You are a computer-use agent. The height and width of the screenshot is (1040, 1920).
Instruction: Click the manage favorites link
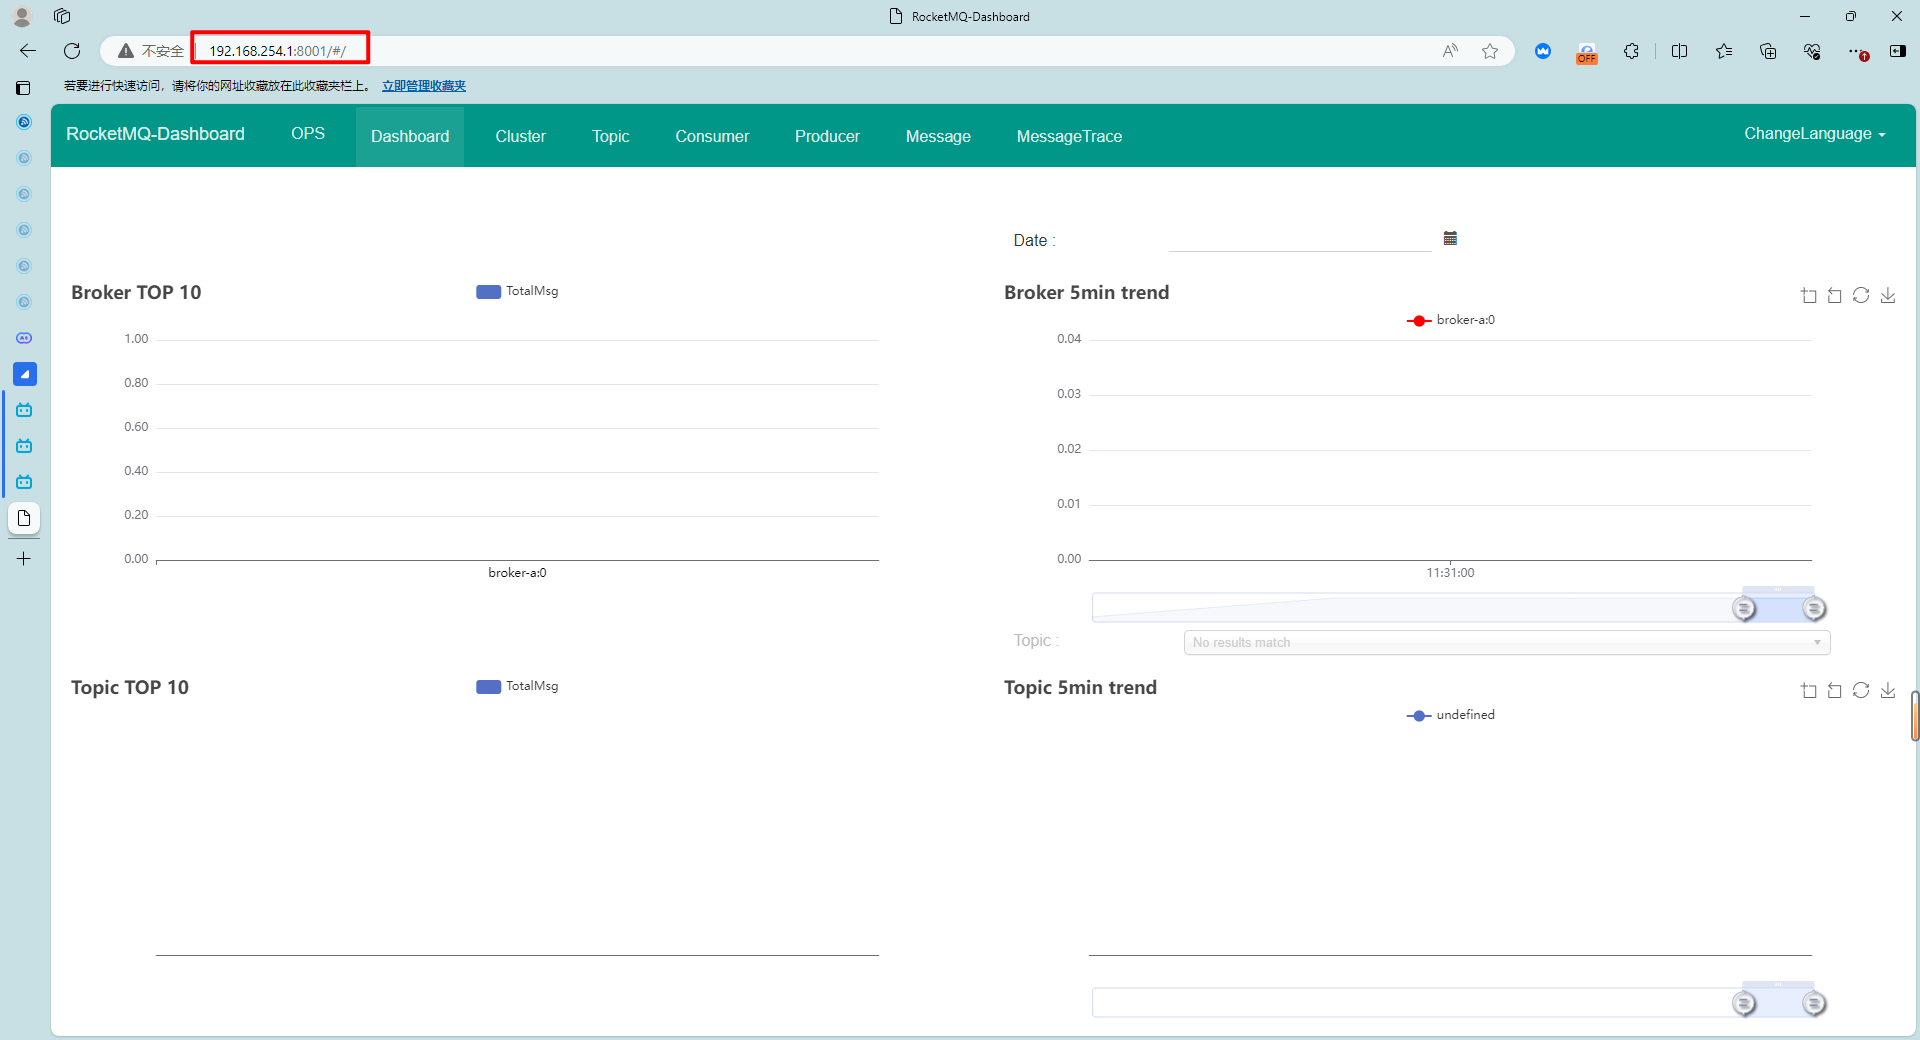424,86
